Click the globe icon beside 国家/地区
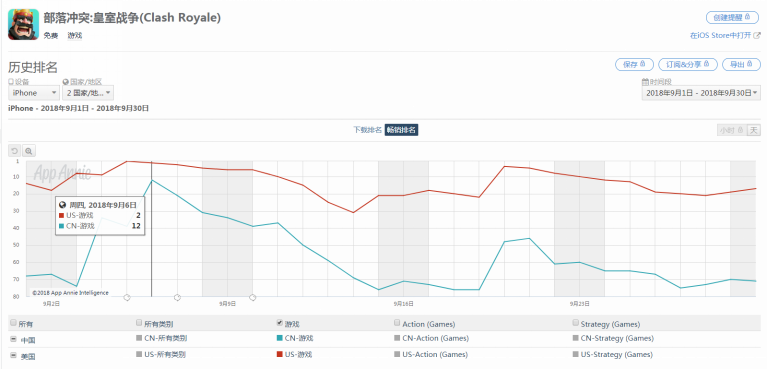 tap(66, 82)
